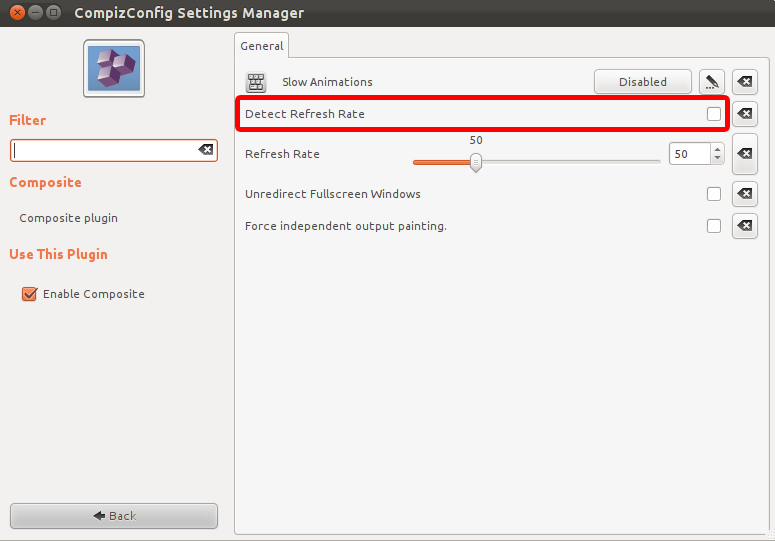Reset Refresh Rate to default

(x=745, y=154)
